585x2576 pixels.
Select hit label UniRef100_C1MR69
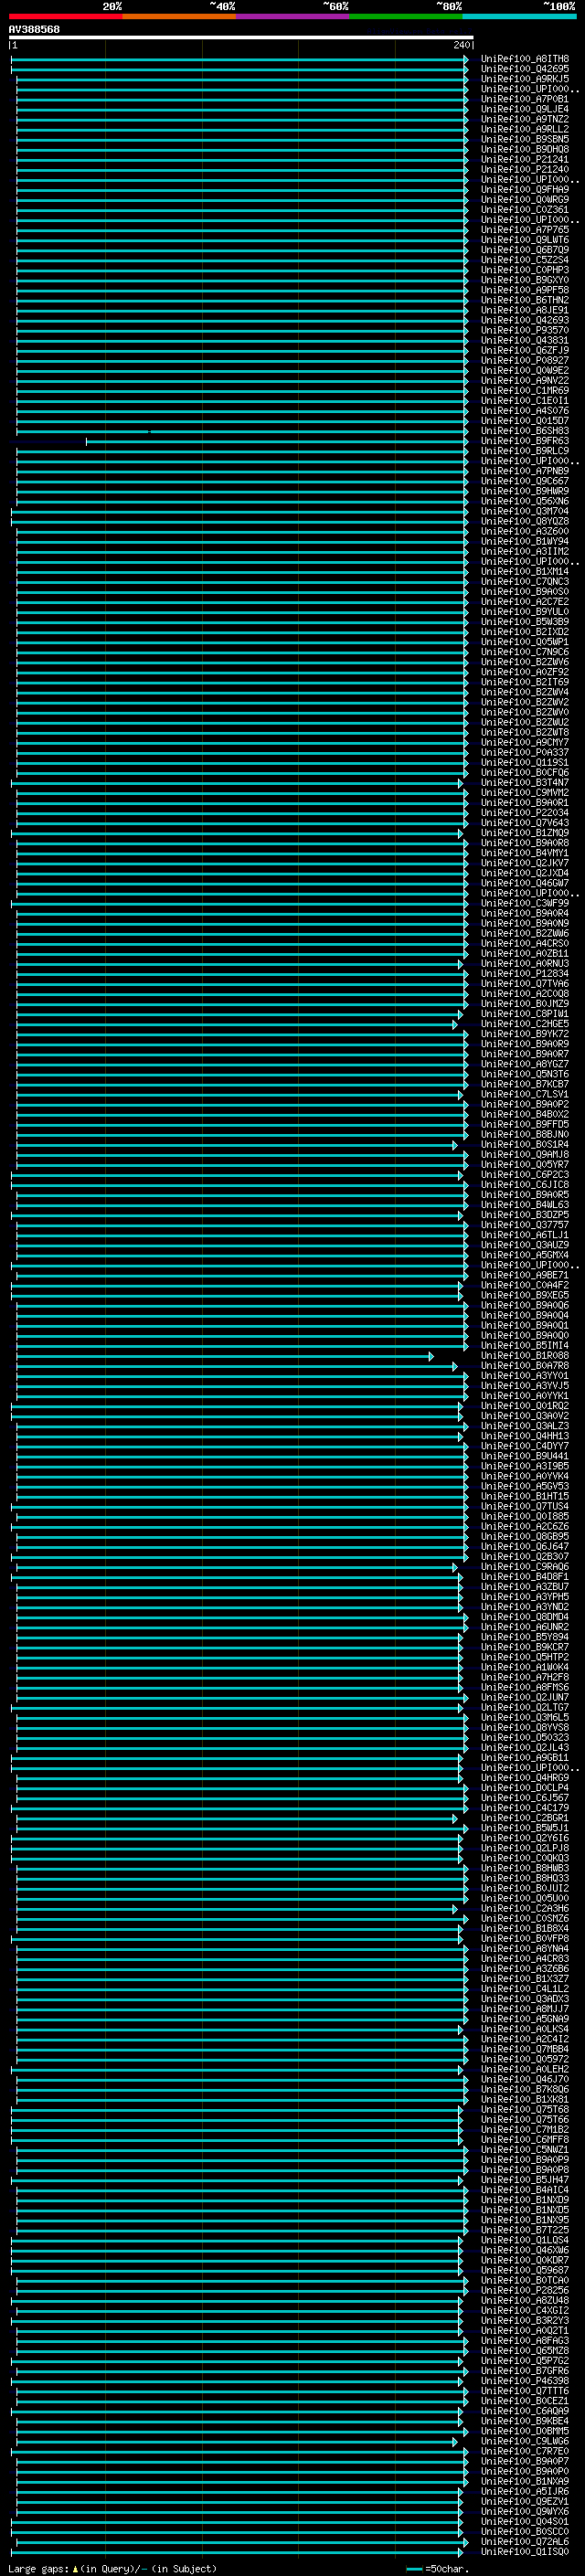click(525, 390)
